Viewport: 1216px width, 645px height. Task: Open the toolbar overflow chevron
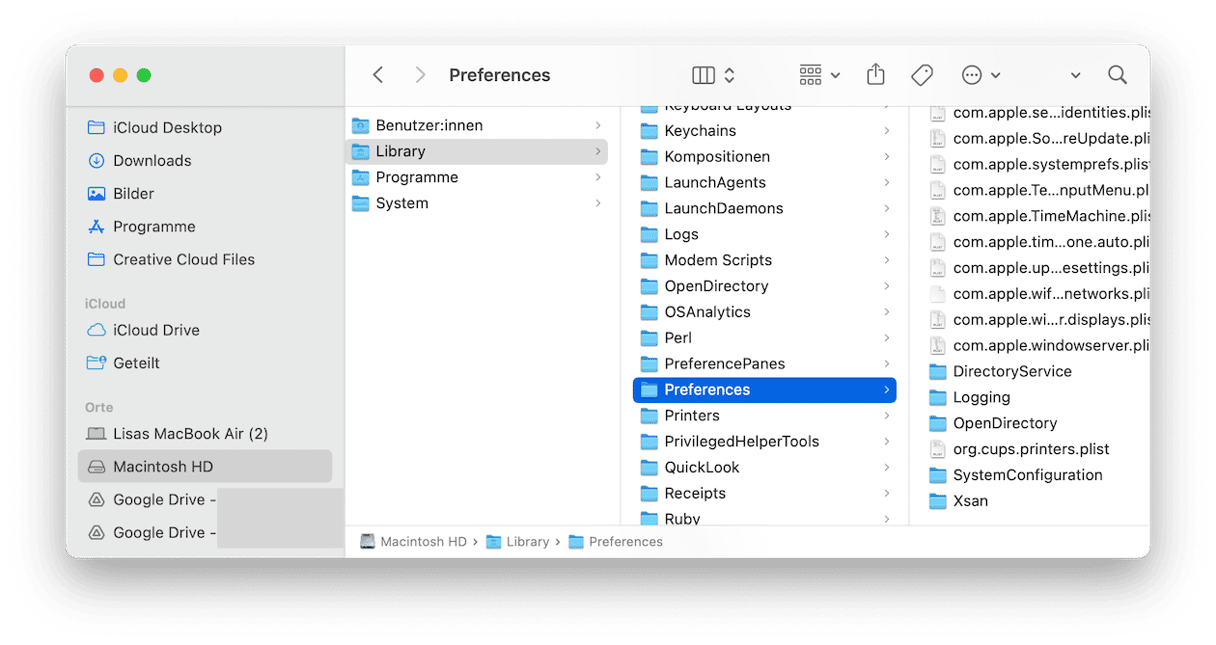pyautogui.click(x=1075, y=75)
